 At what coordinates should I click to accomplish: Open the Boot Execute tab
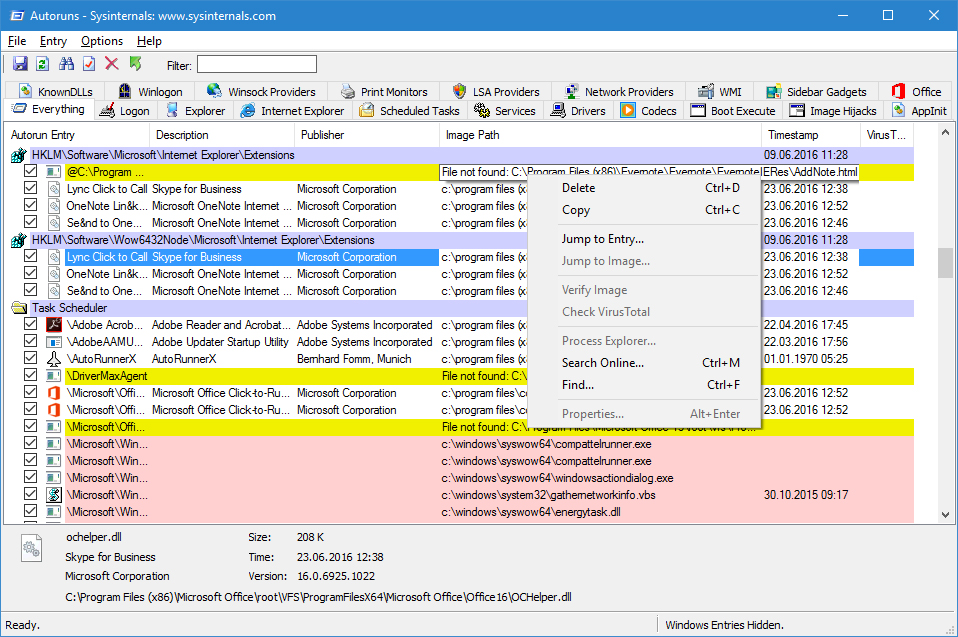(x=733, y=111)
